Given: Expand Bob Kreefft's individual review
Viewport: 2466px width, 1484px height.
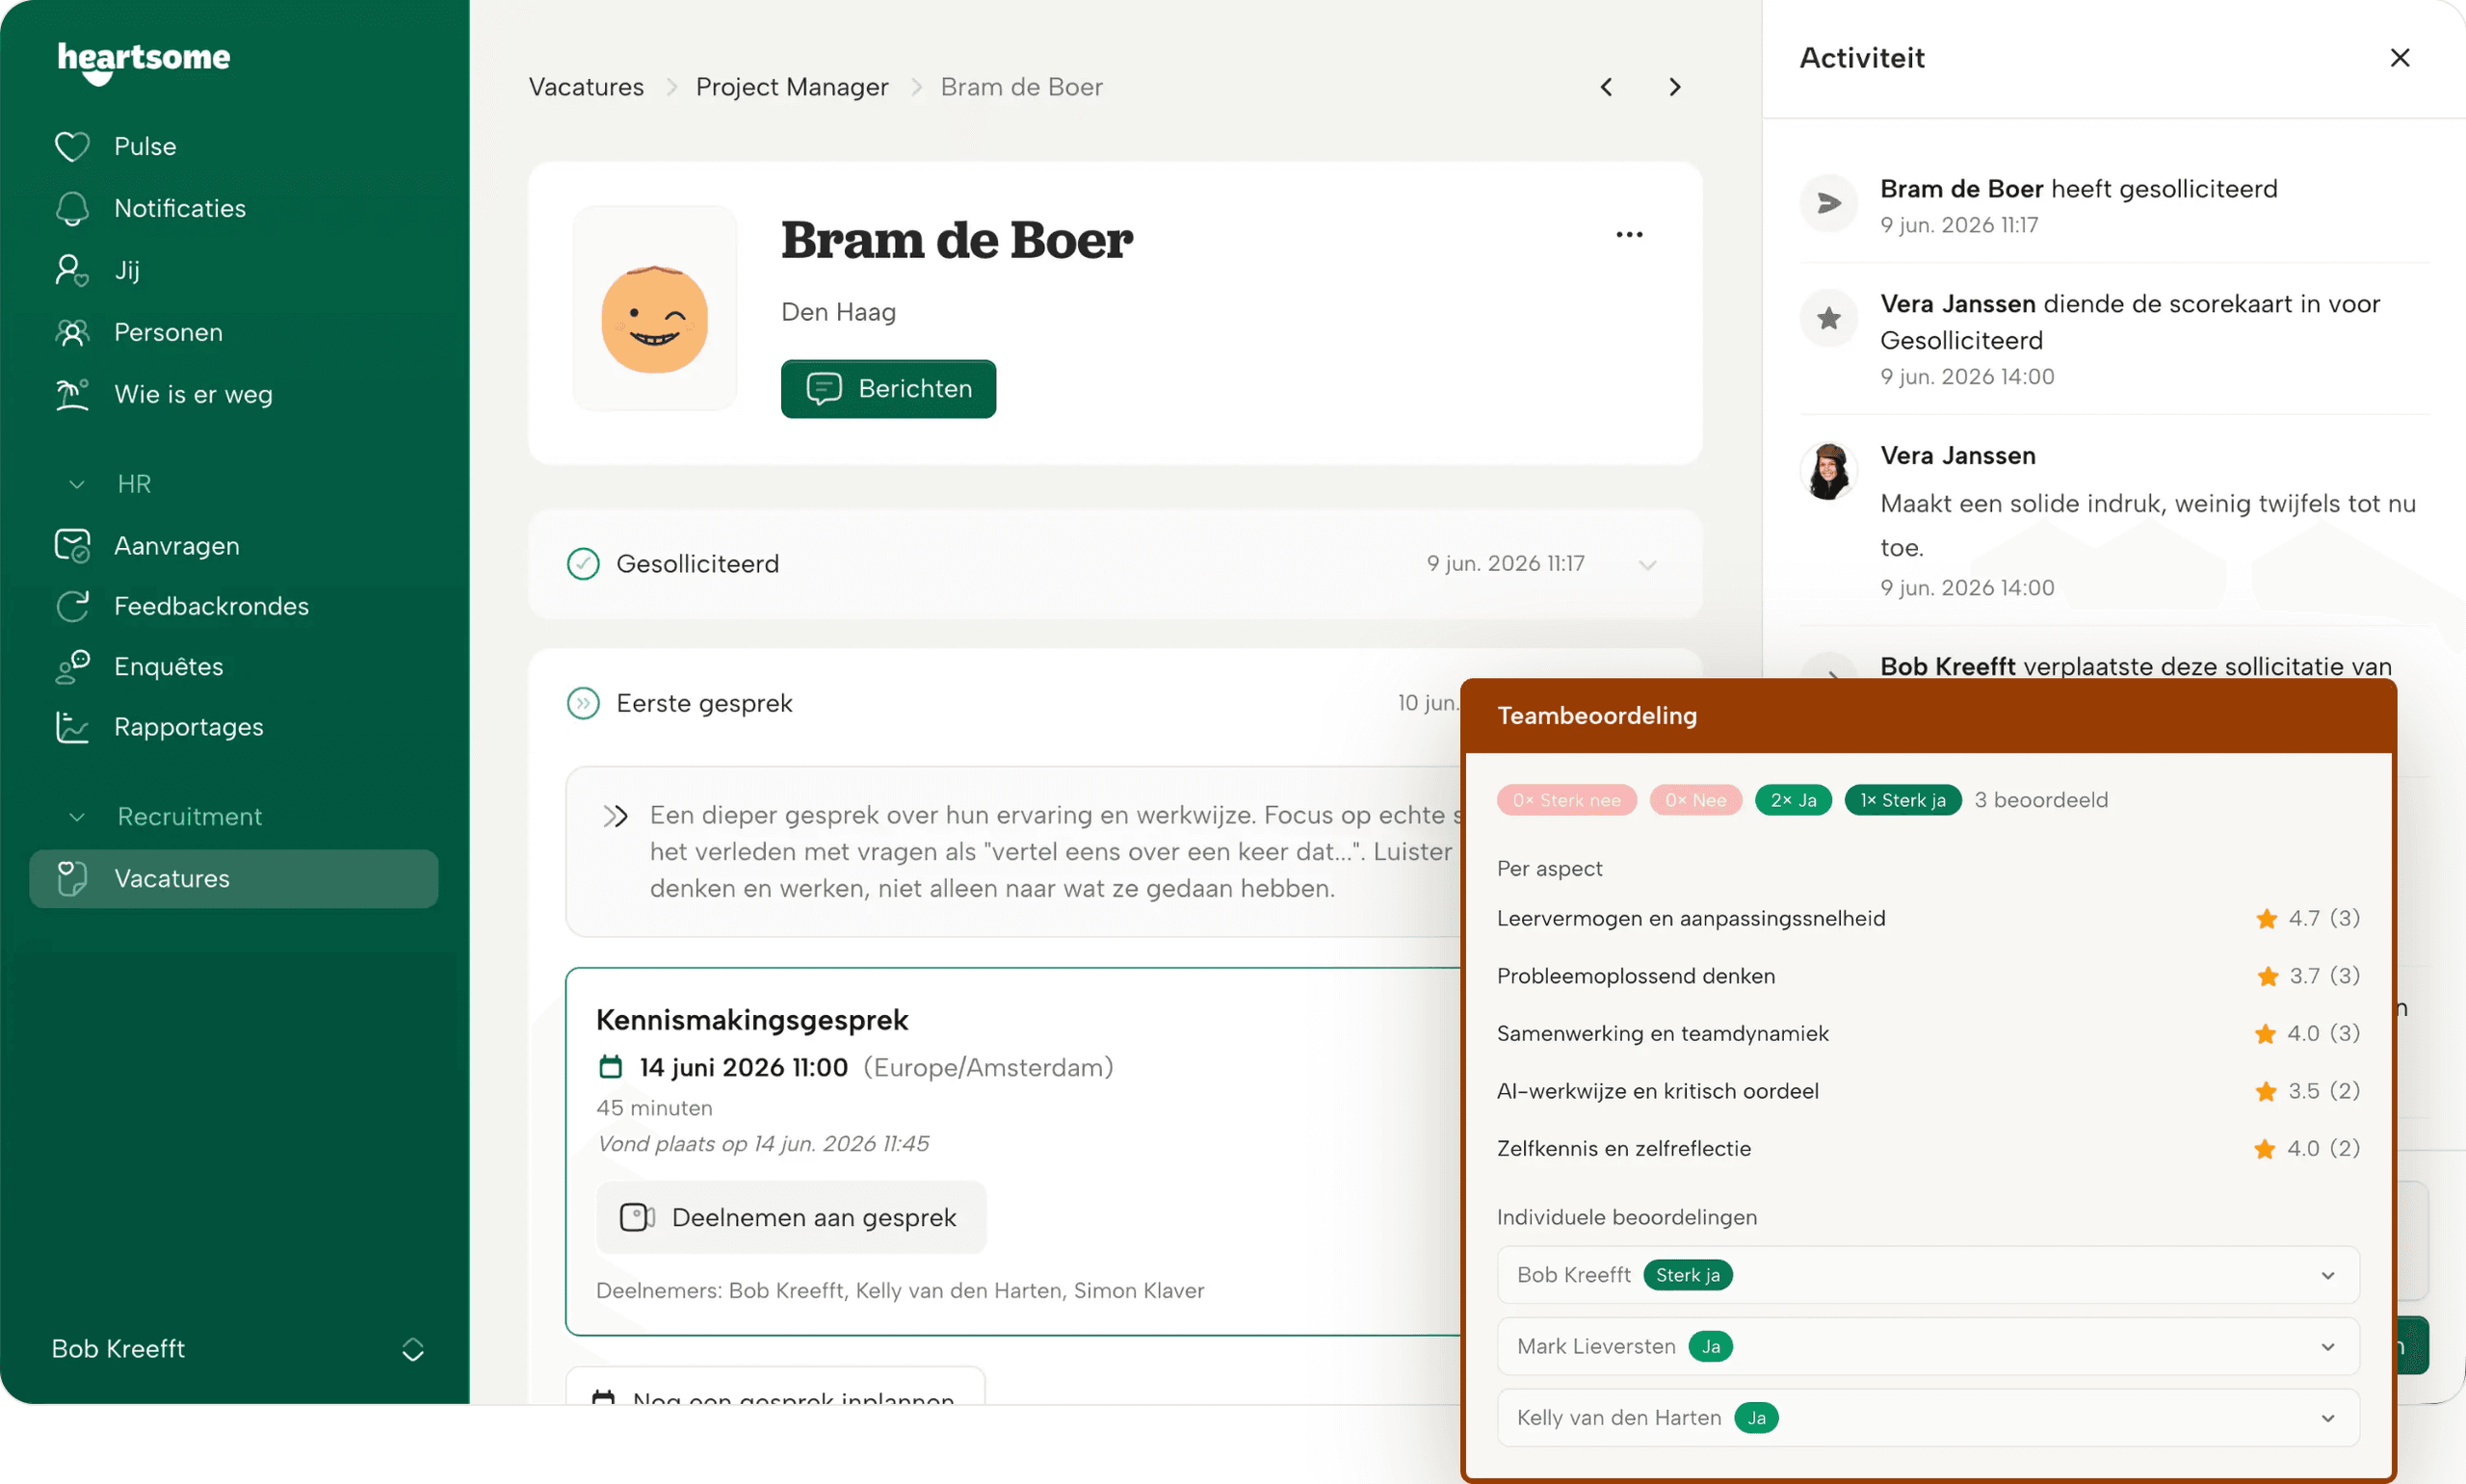Looking at the screenshot, I should (1928, 1275).
